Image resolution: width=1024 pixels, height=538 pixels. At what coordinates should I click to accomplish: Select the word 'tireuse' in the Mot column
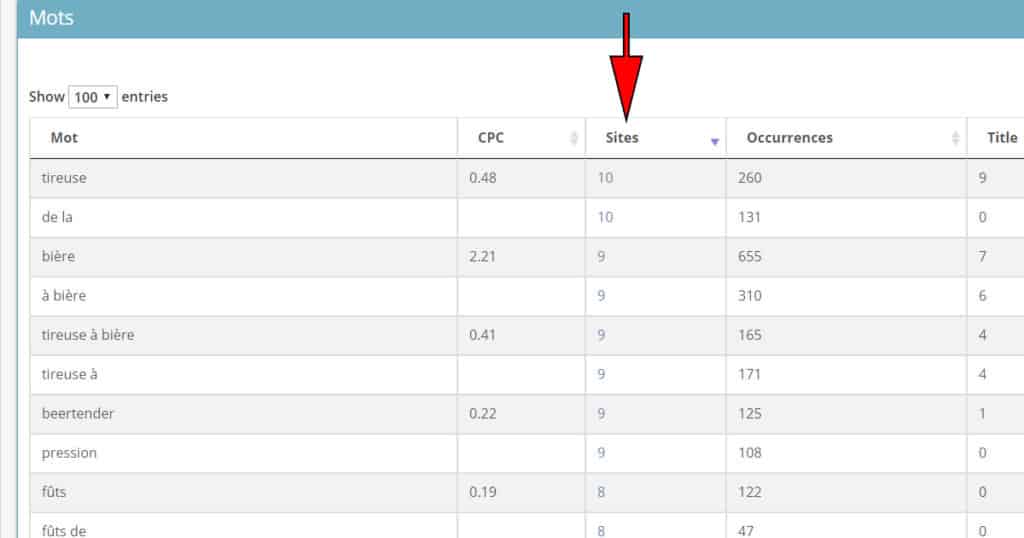pyautogui.click(x=64, y=178)
